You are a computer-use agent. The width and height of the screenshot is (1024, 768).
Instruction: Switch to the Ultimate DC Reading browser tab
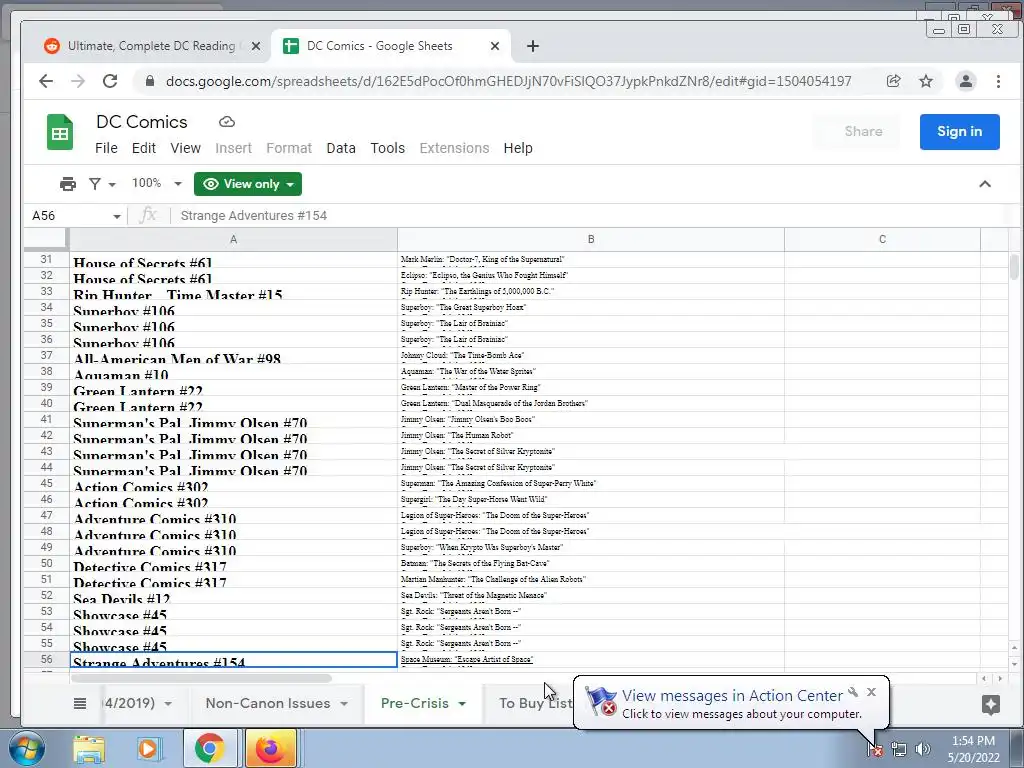click(151, 46)
